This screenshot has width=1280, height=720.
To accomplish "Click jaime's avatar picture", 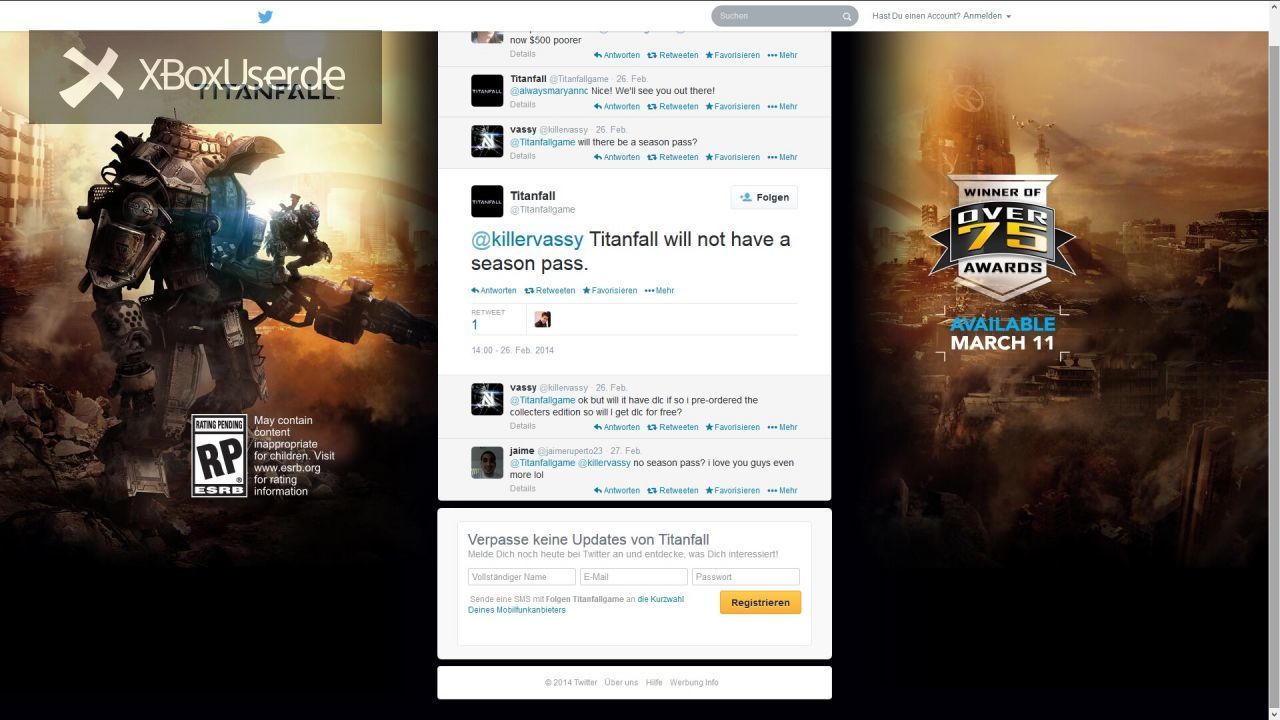I will point(487,462).
